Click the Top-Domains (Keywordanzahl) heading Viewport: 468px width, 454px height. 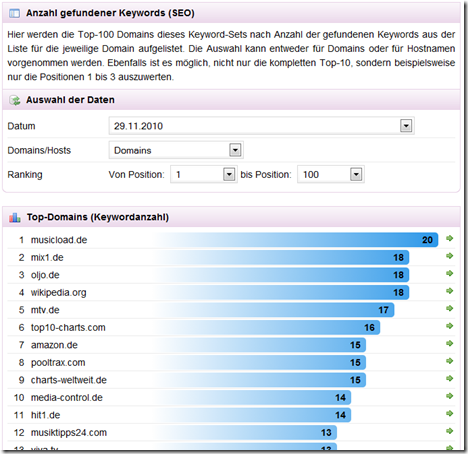coord(98,217)
